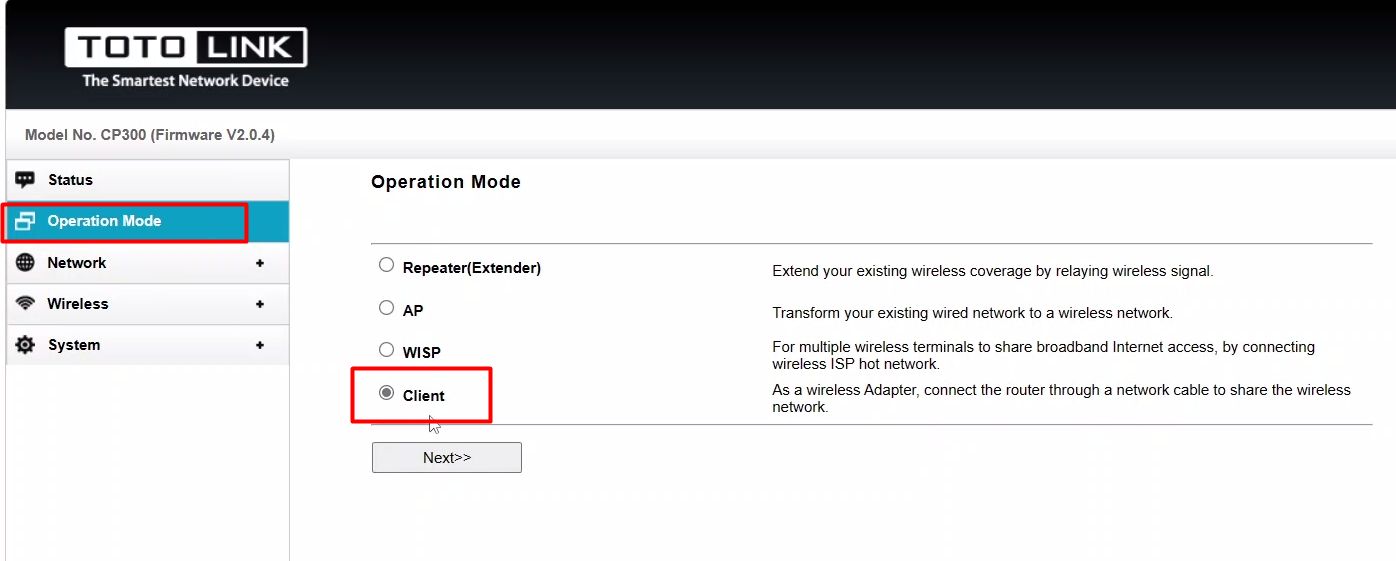This screenshot has height=561, width=1396.
Task: Click the Model No. CP300 firmware text
Action: click(x=150, y=135)
